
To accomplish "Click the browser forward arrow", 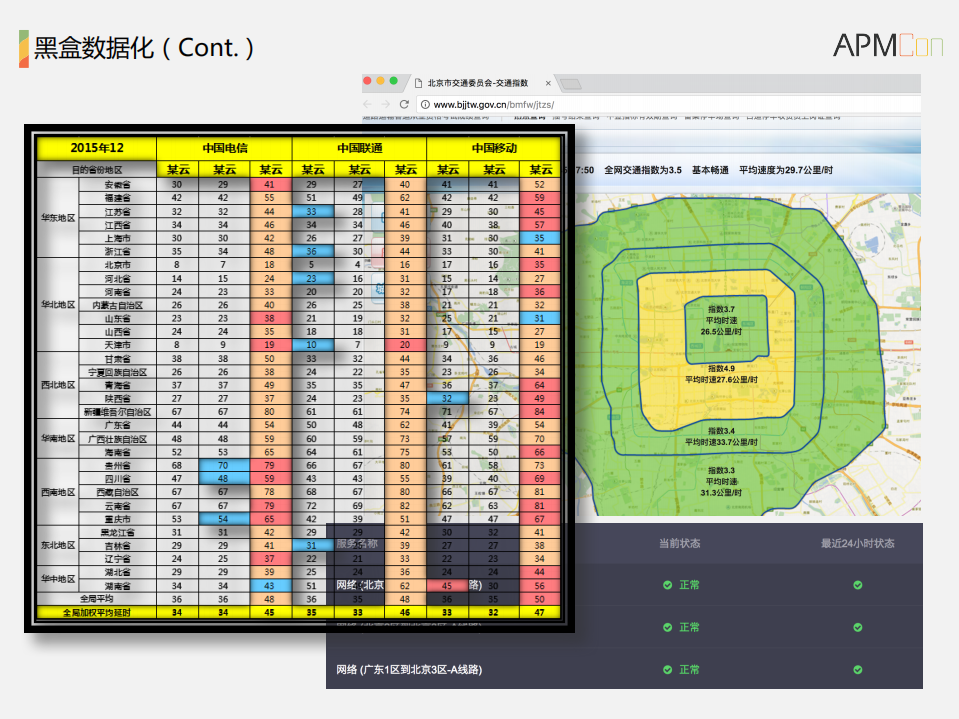I will pos(386,104).
